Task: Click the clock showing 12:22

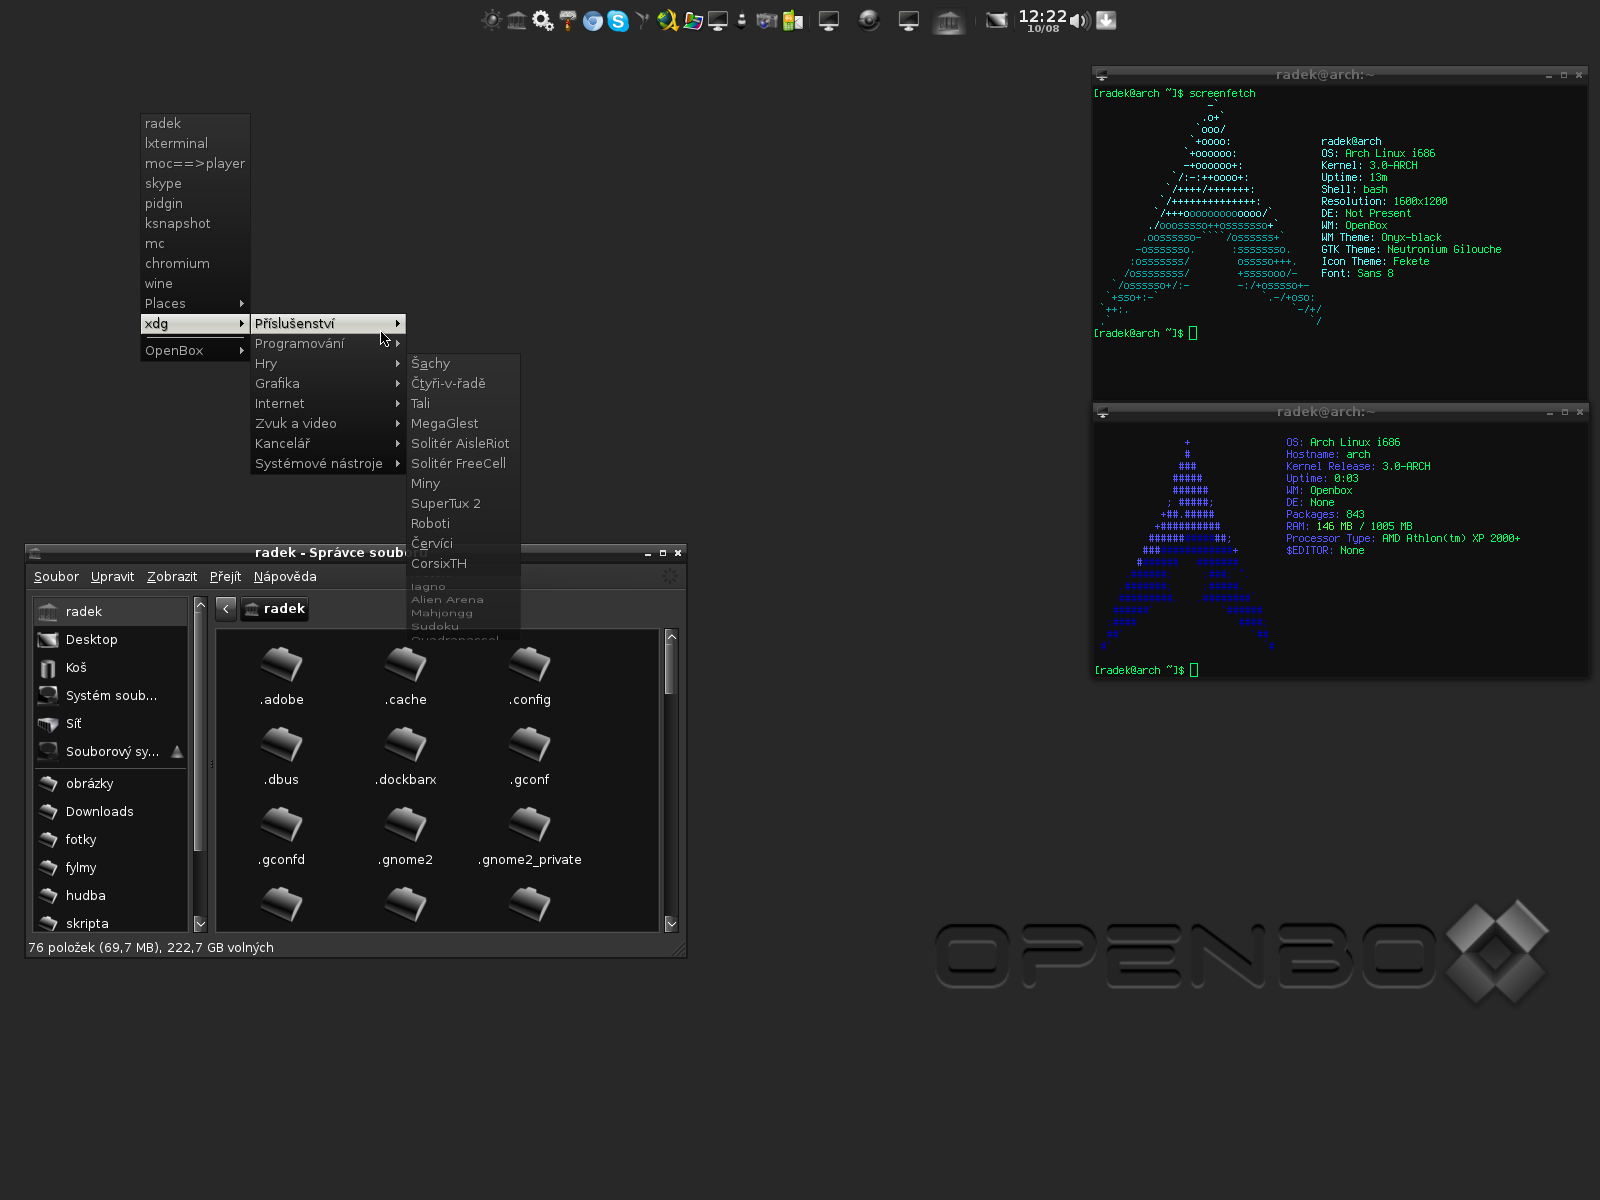Action: click(x=1043, y=20)
